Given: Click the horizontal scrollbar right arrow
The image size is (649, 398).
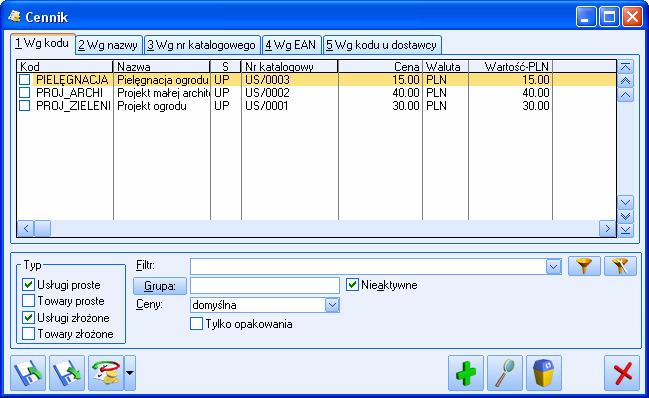Looking at the screenshot, I should coord(607,228).
